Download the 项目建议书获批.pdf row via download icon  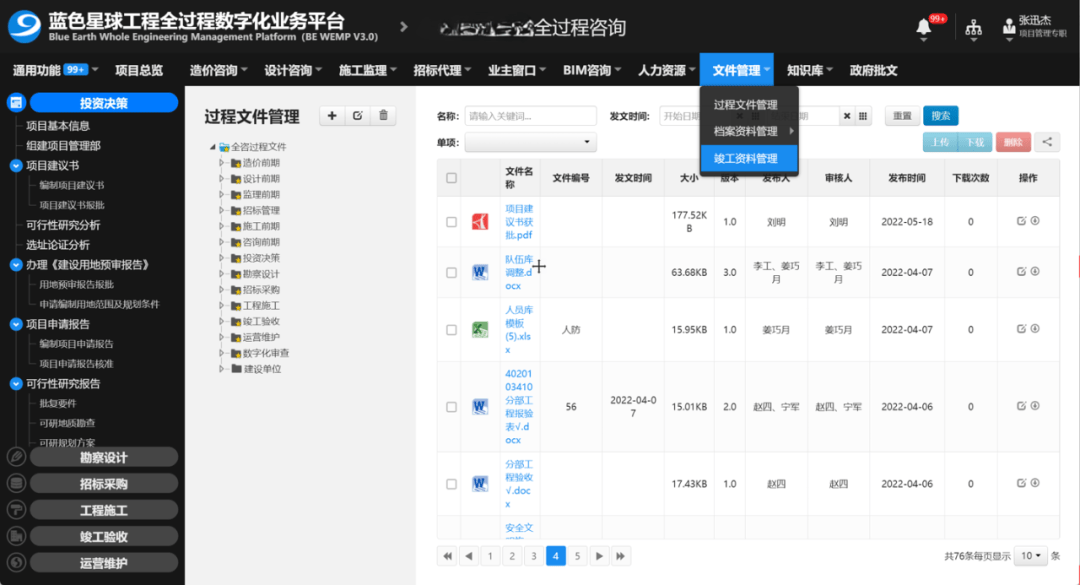1035,221
